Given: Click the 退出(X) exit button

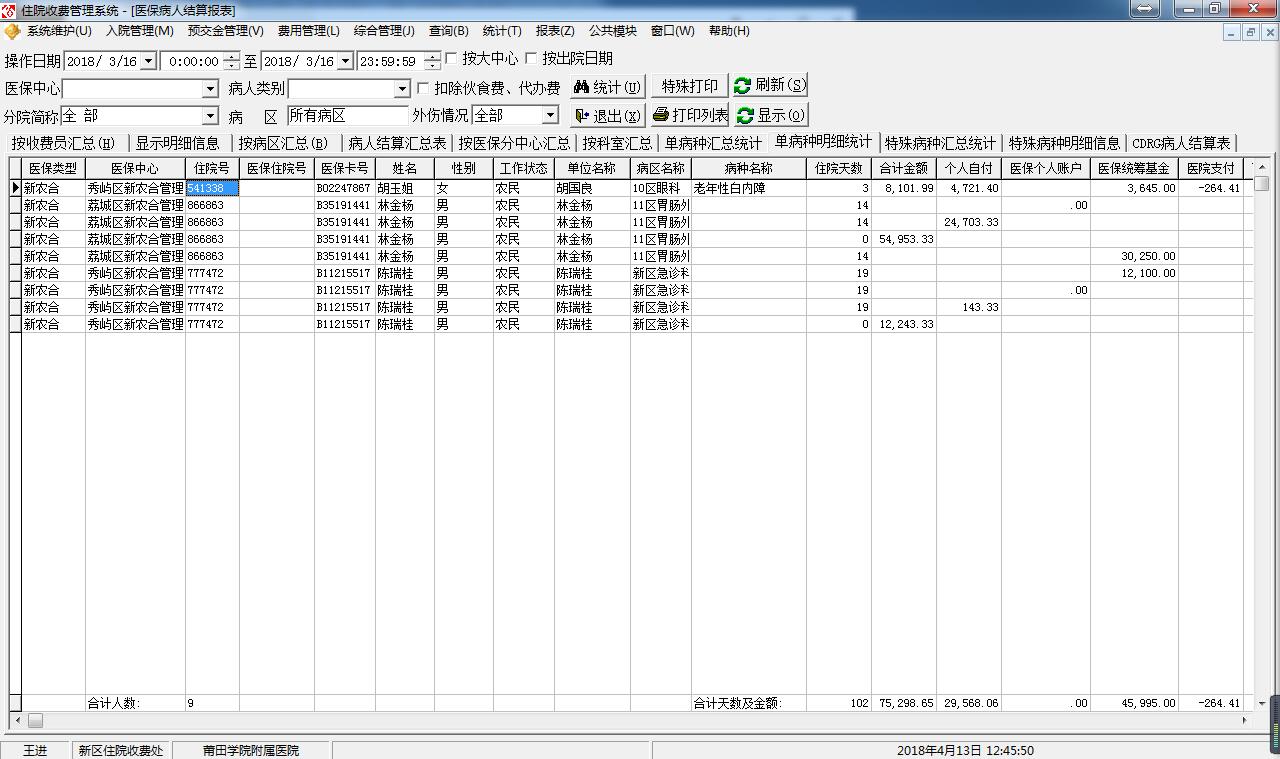Looking at the screenshot, I should click(x=607, y=115).
